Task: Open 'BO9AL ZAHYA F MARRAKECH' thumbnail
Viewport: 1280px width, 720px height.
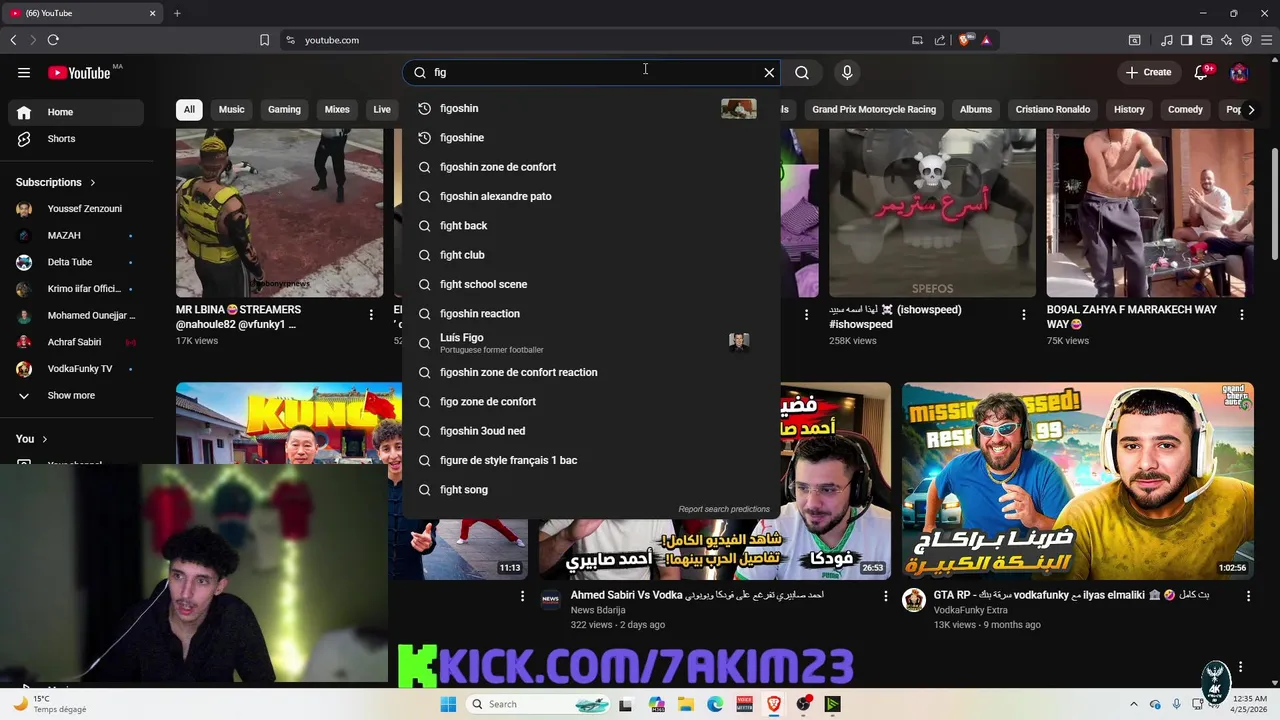Action: [1150, 212]
